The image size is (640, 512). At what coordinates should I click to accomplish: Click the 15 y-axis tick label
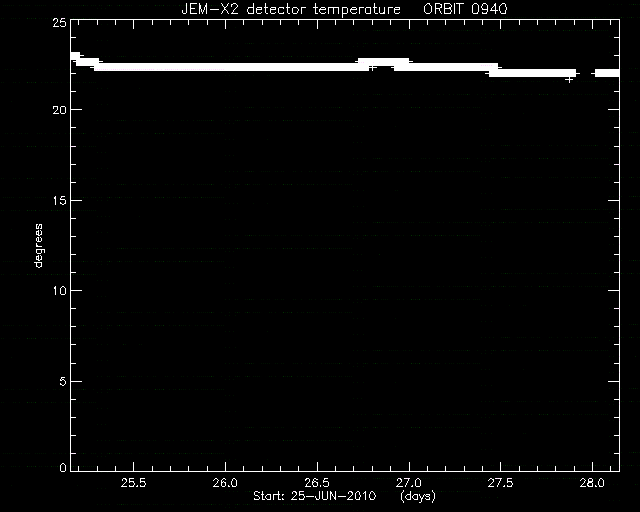coord(60,200)
